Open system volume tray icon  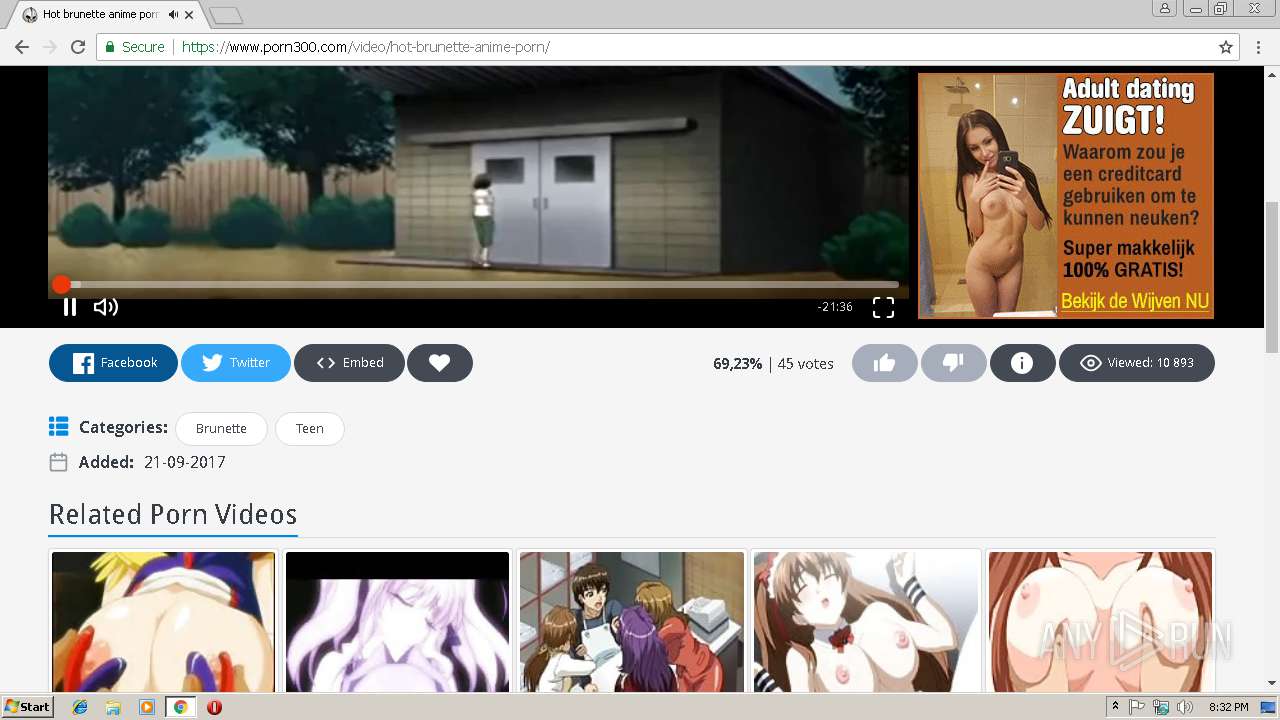point(1185,707)
